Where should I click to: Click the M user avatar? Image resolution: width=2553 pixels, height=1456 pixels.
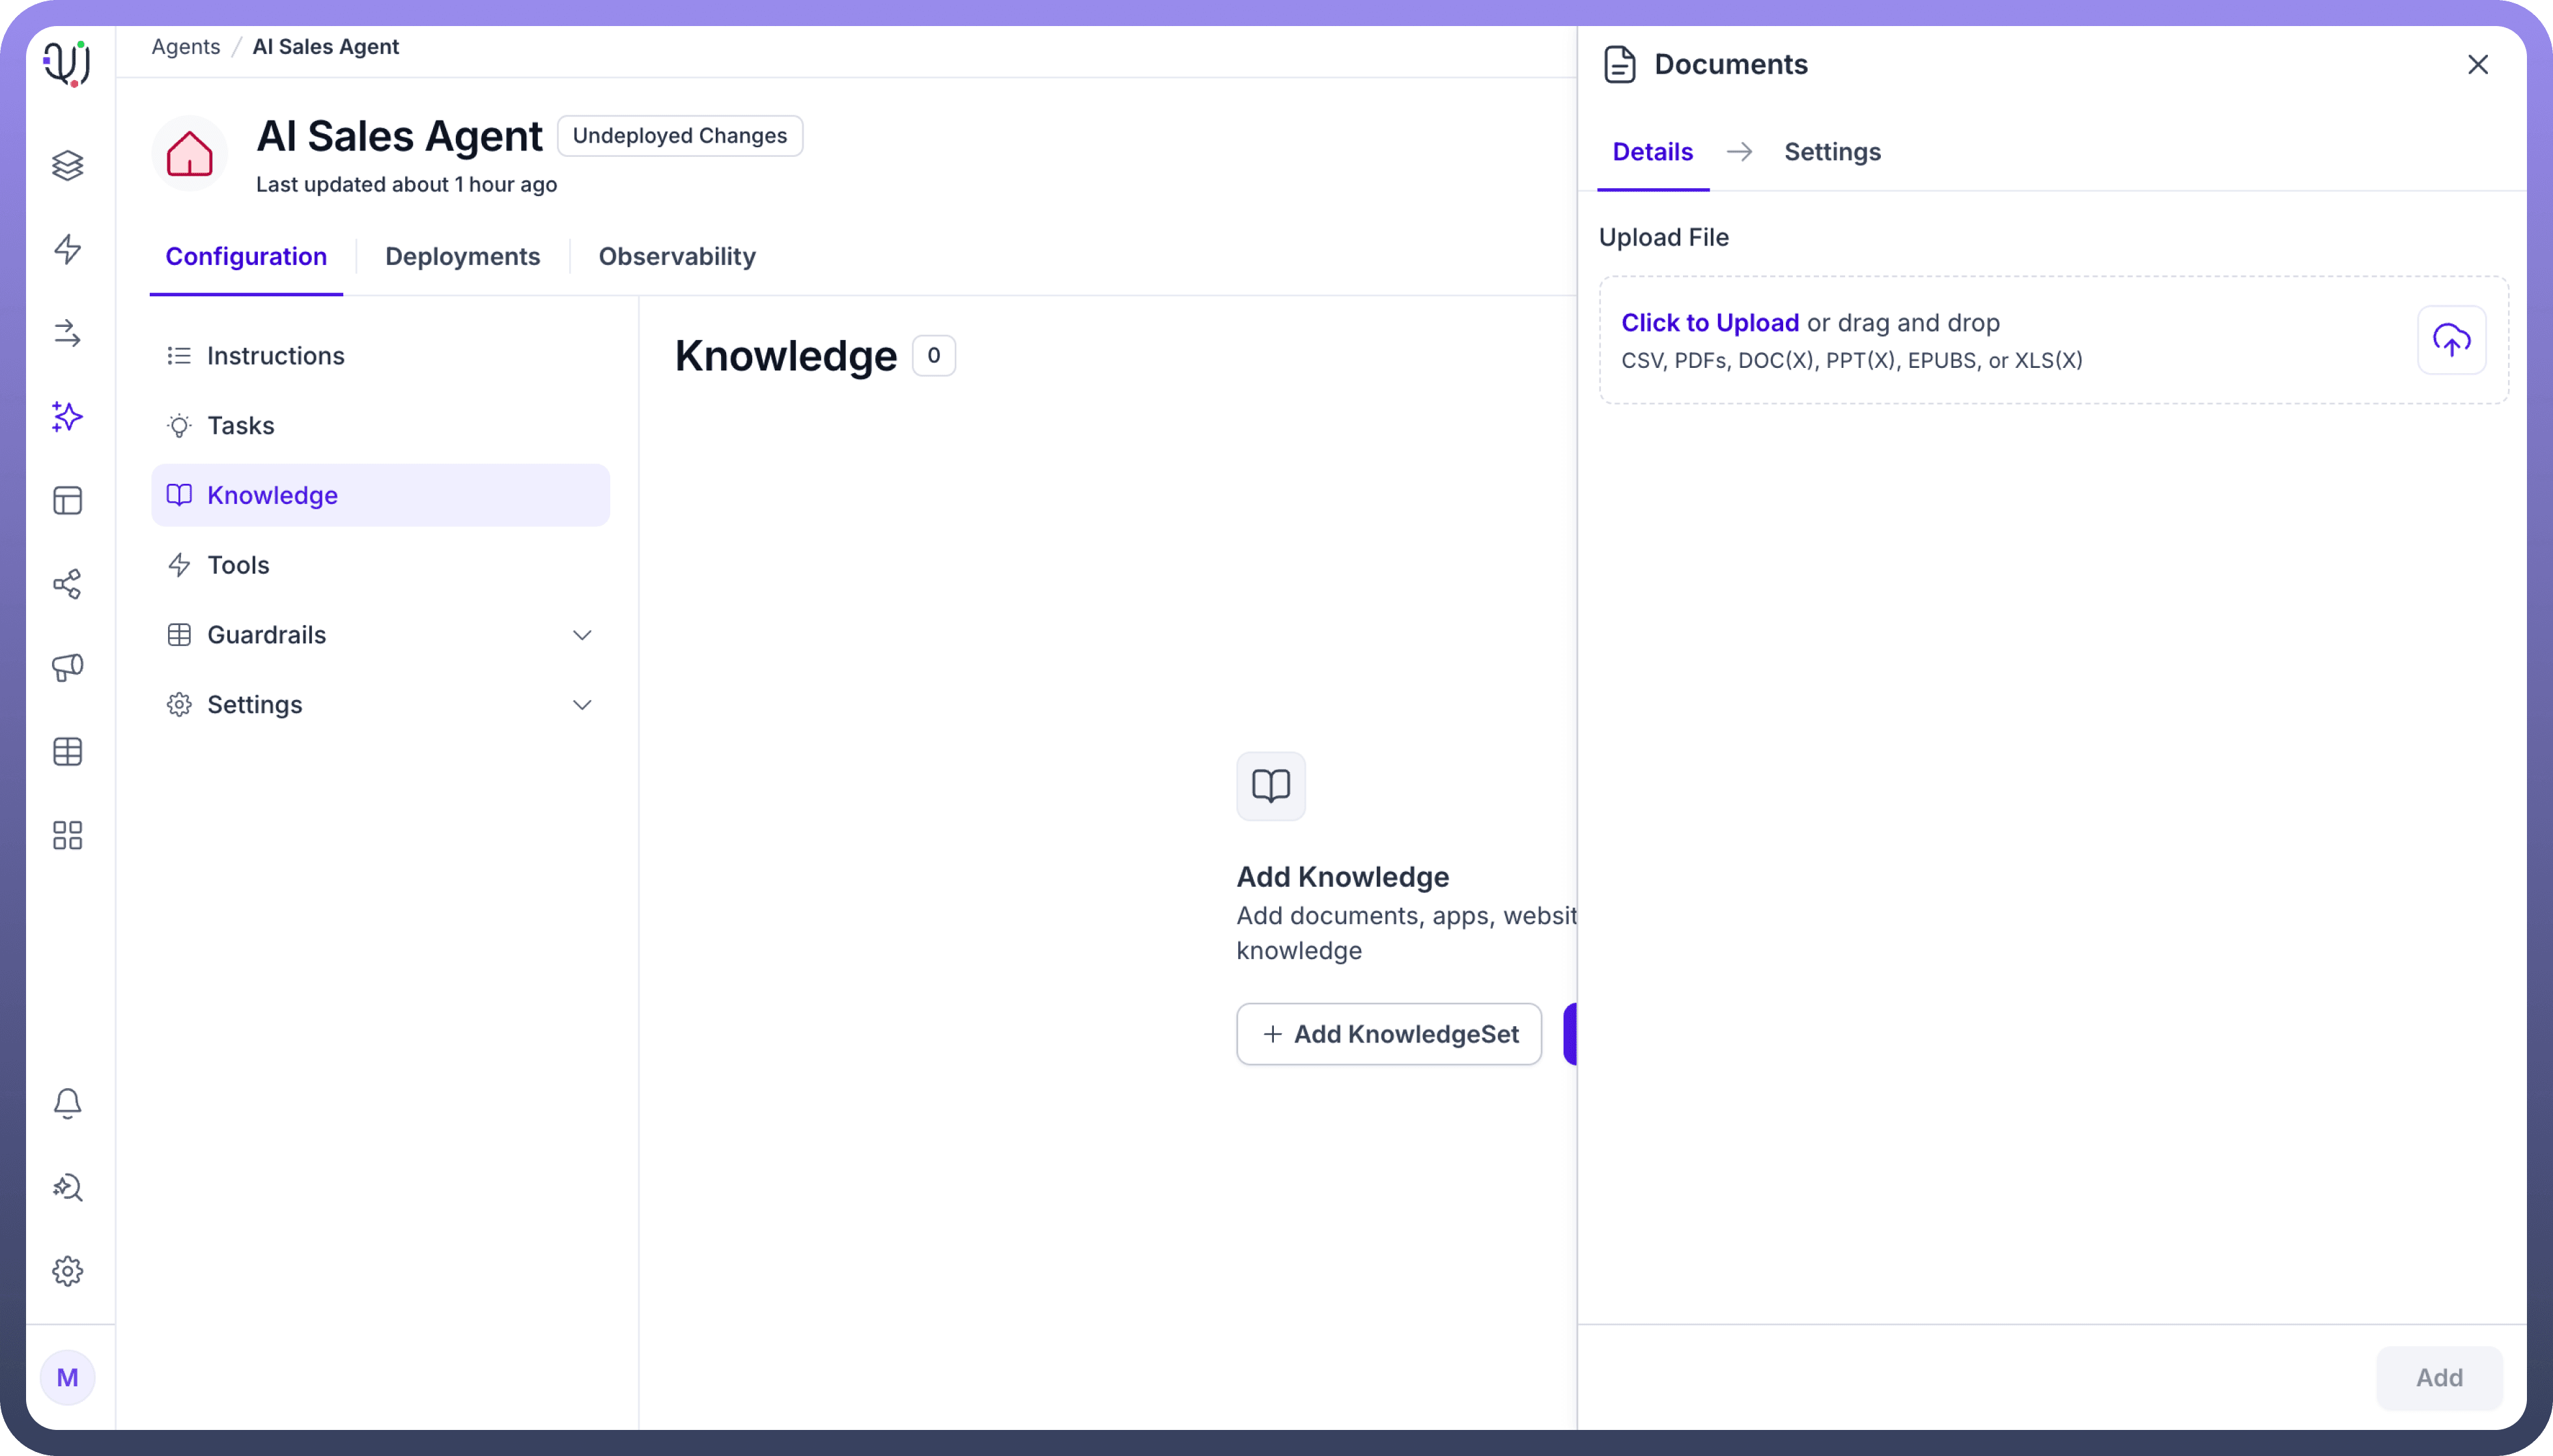67,1377
